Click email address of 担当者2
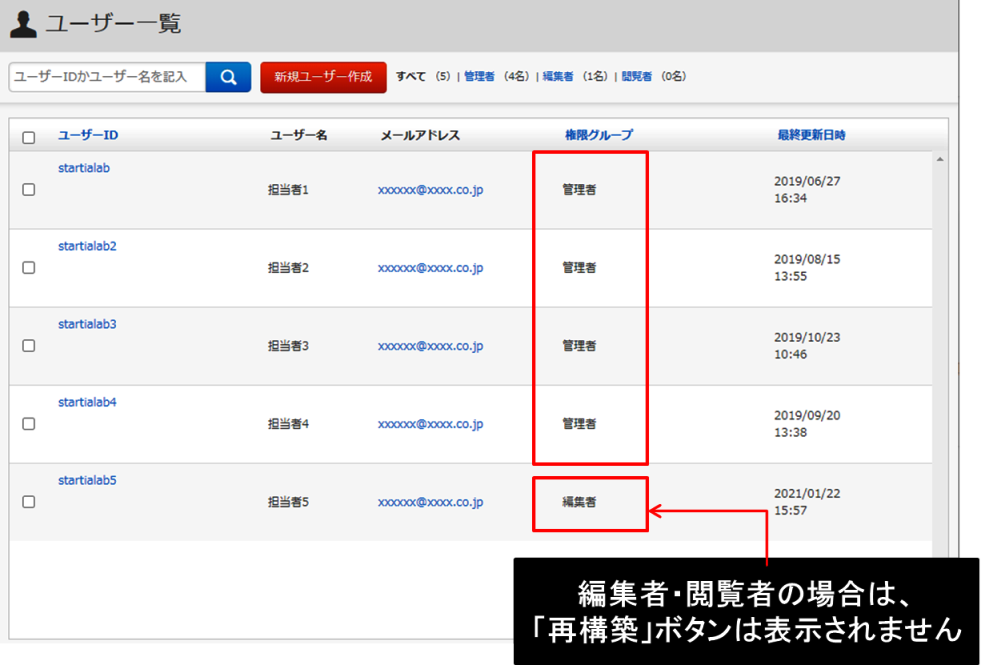Image resolution: width=981 pixels, height=665 pixels. (430, 268)
